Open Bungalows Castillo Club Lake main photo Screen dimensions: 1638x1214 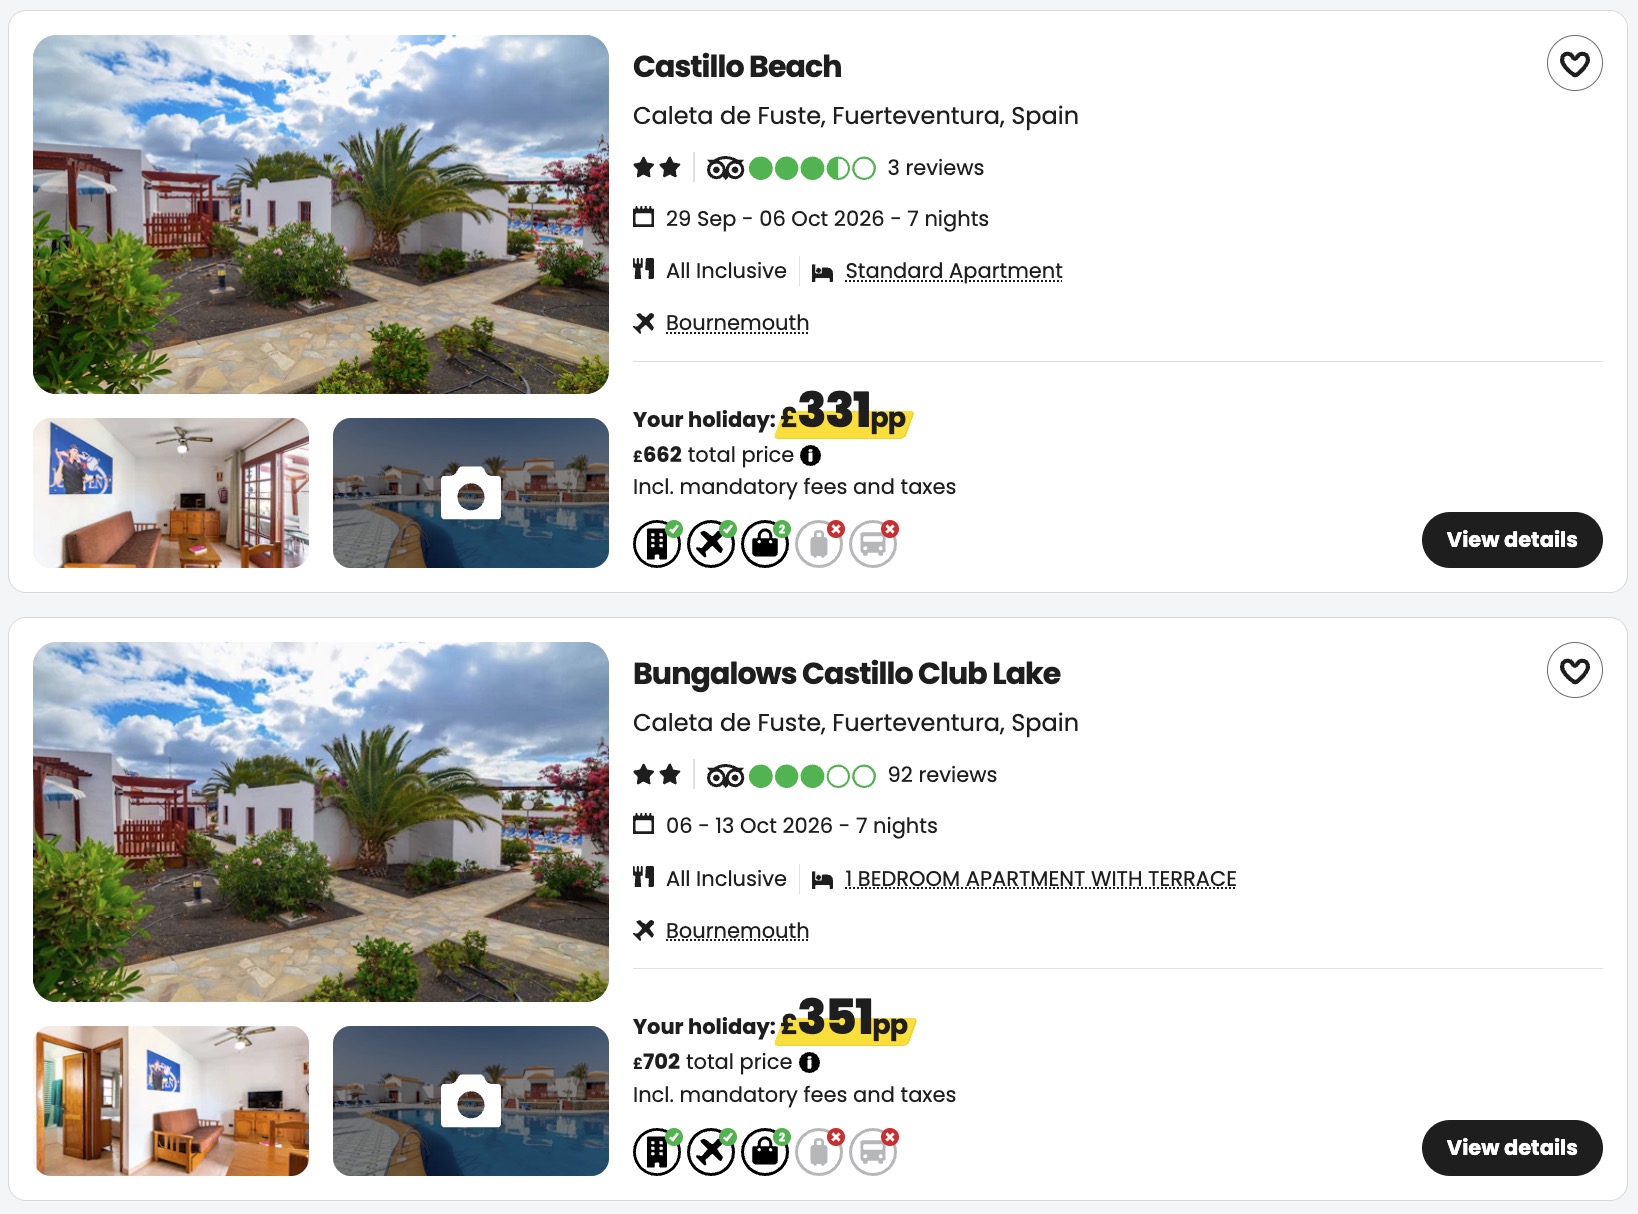321,822
